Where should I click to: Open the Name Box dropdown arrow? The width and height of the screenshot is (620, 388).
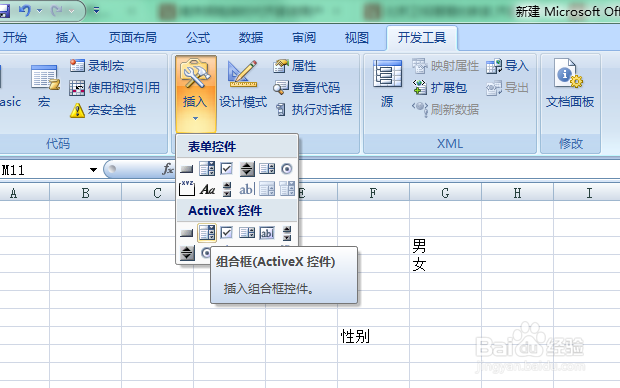(93, 170)
